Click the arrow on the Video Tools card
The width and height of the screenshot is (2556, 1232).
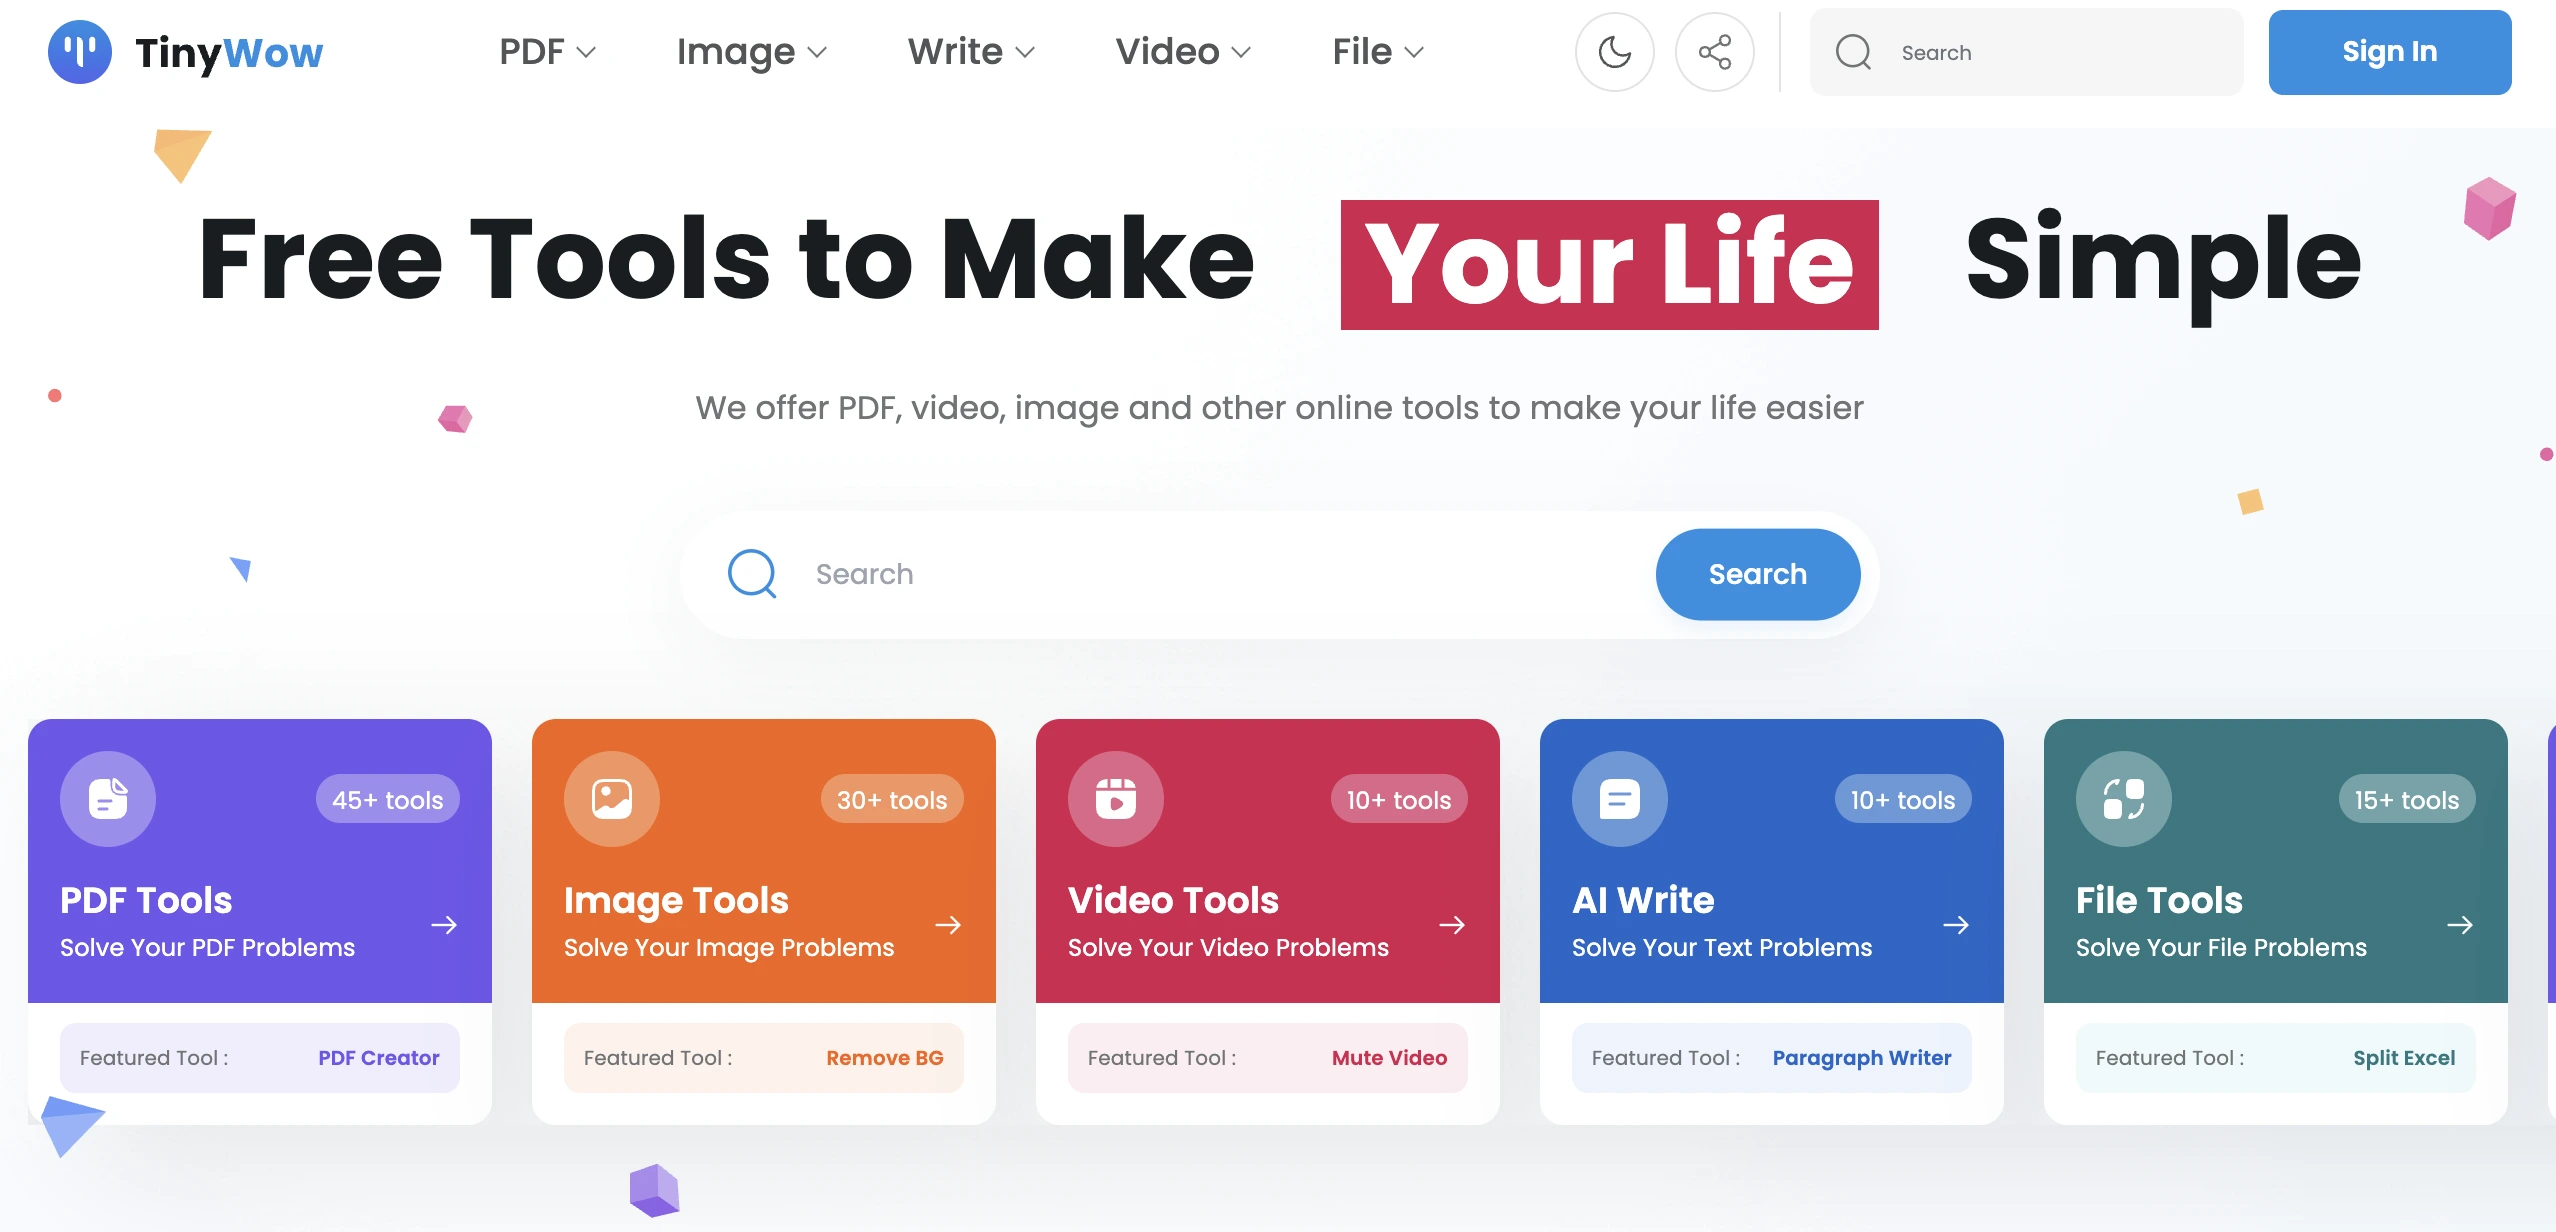(1452, 924)
